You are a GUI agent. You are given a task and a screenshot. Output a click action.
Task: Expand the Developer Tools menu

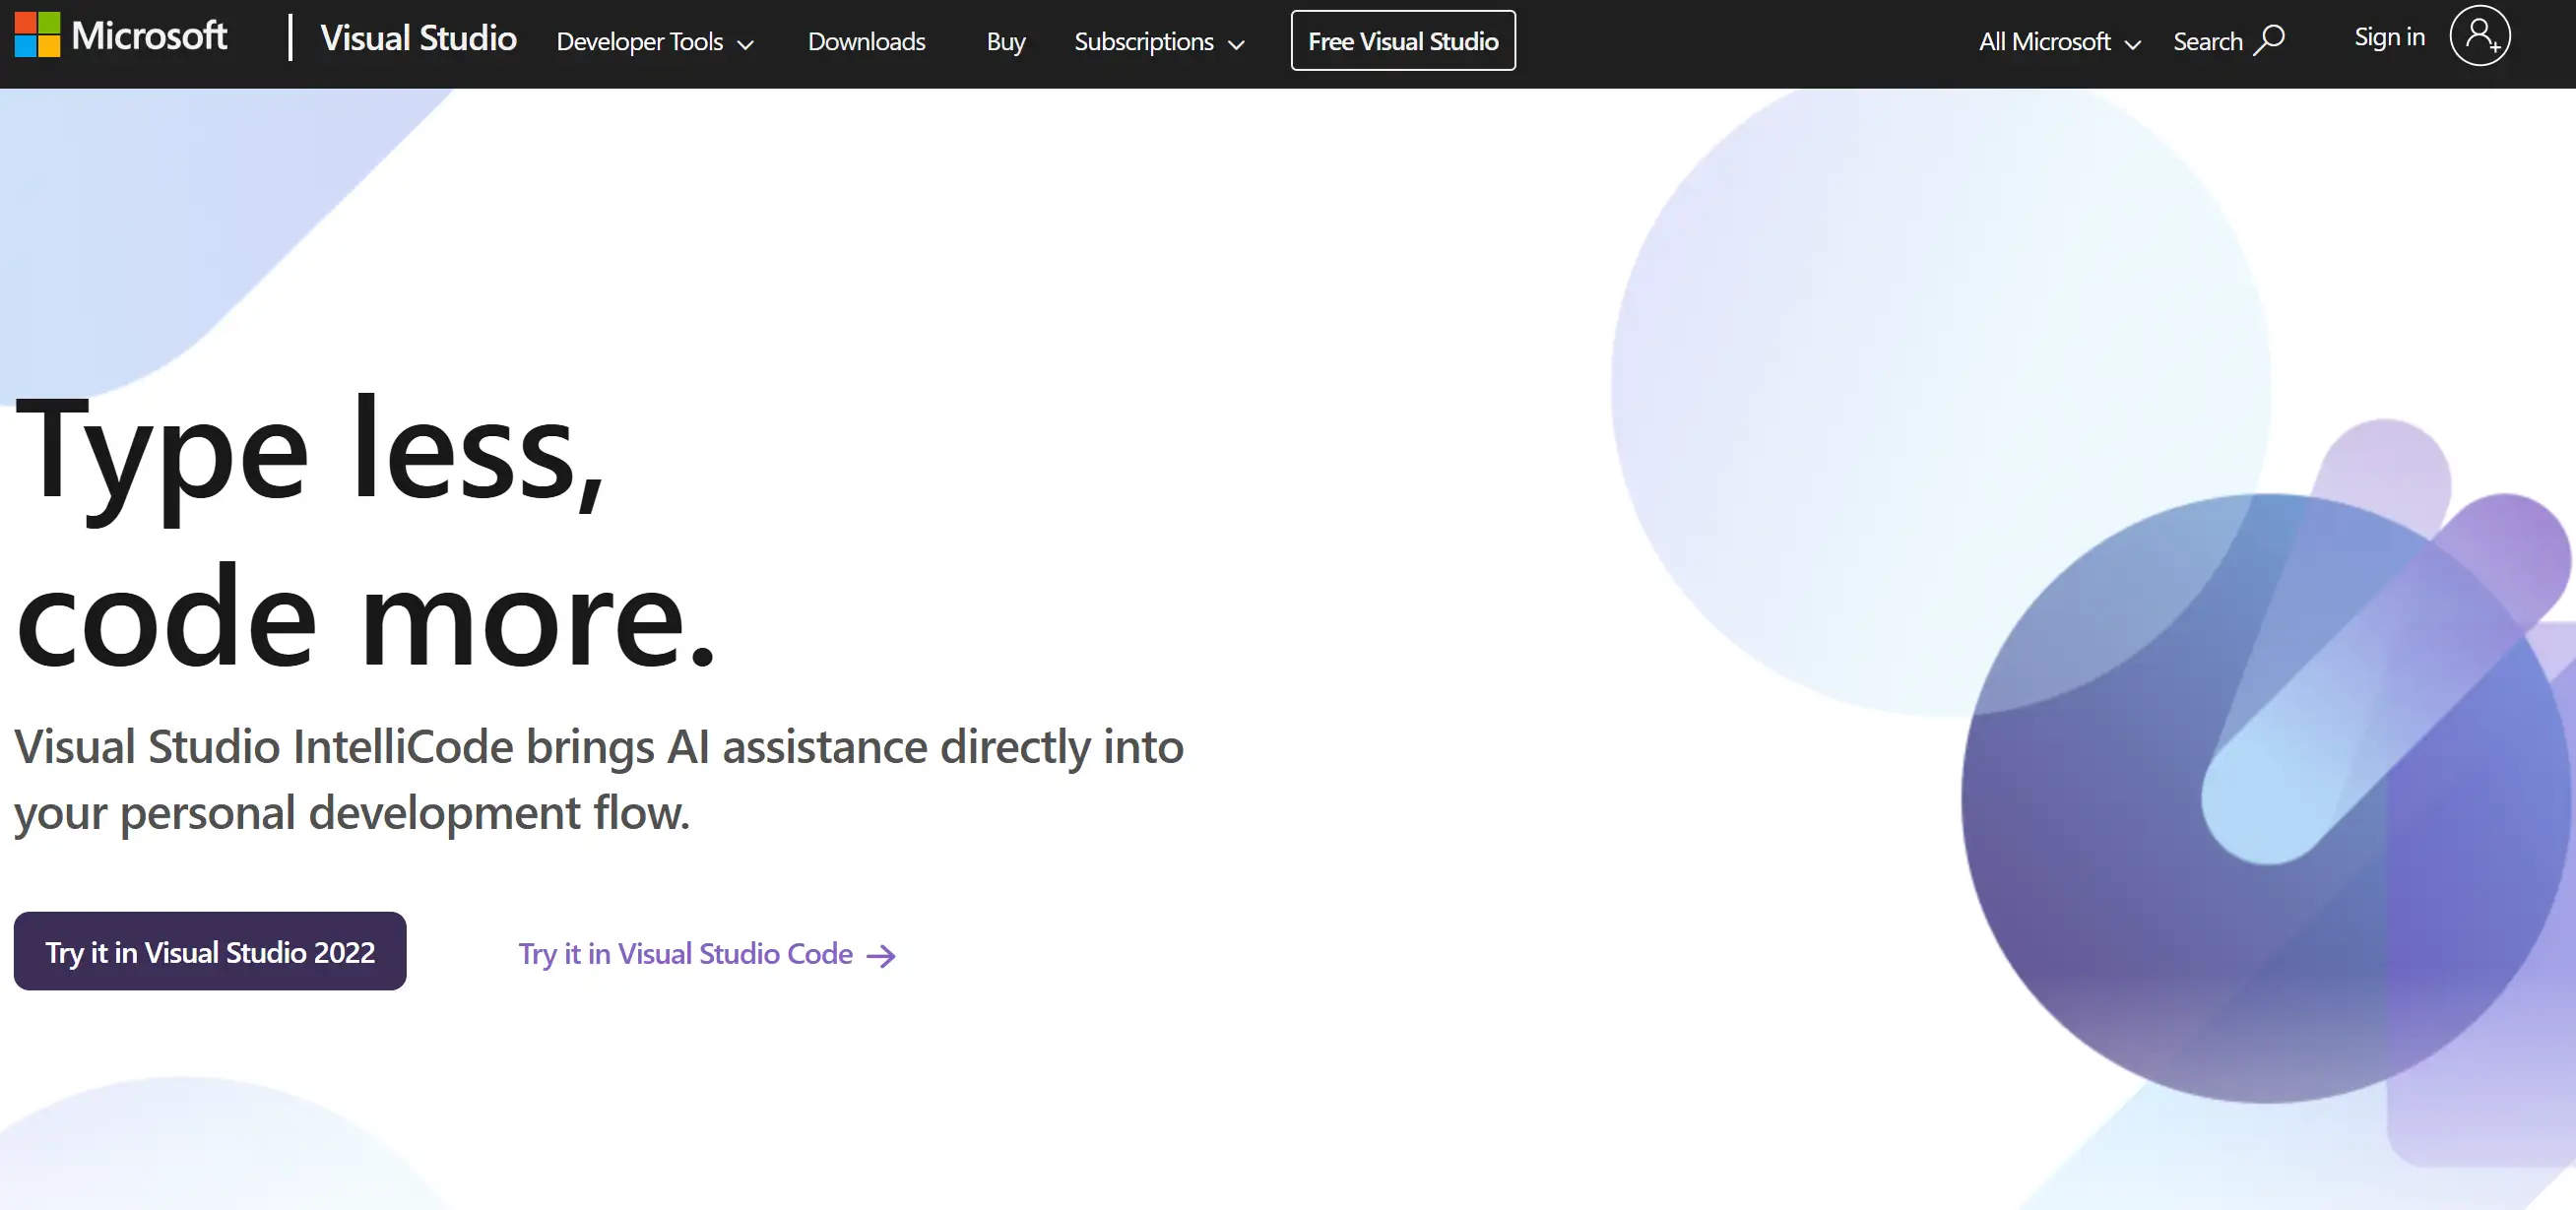pos(655,42)
